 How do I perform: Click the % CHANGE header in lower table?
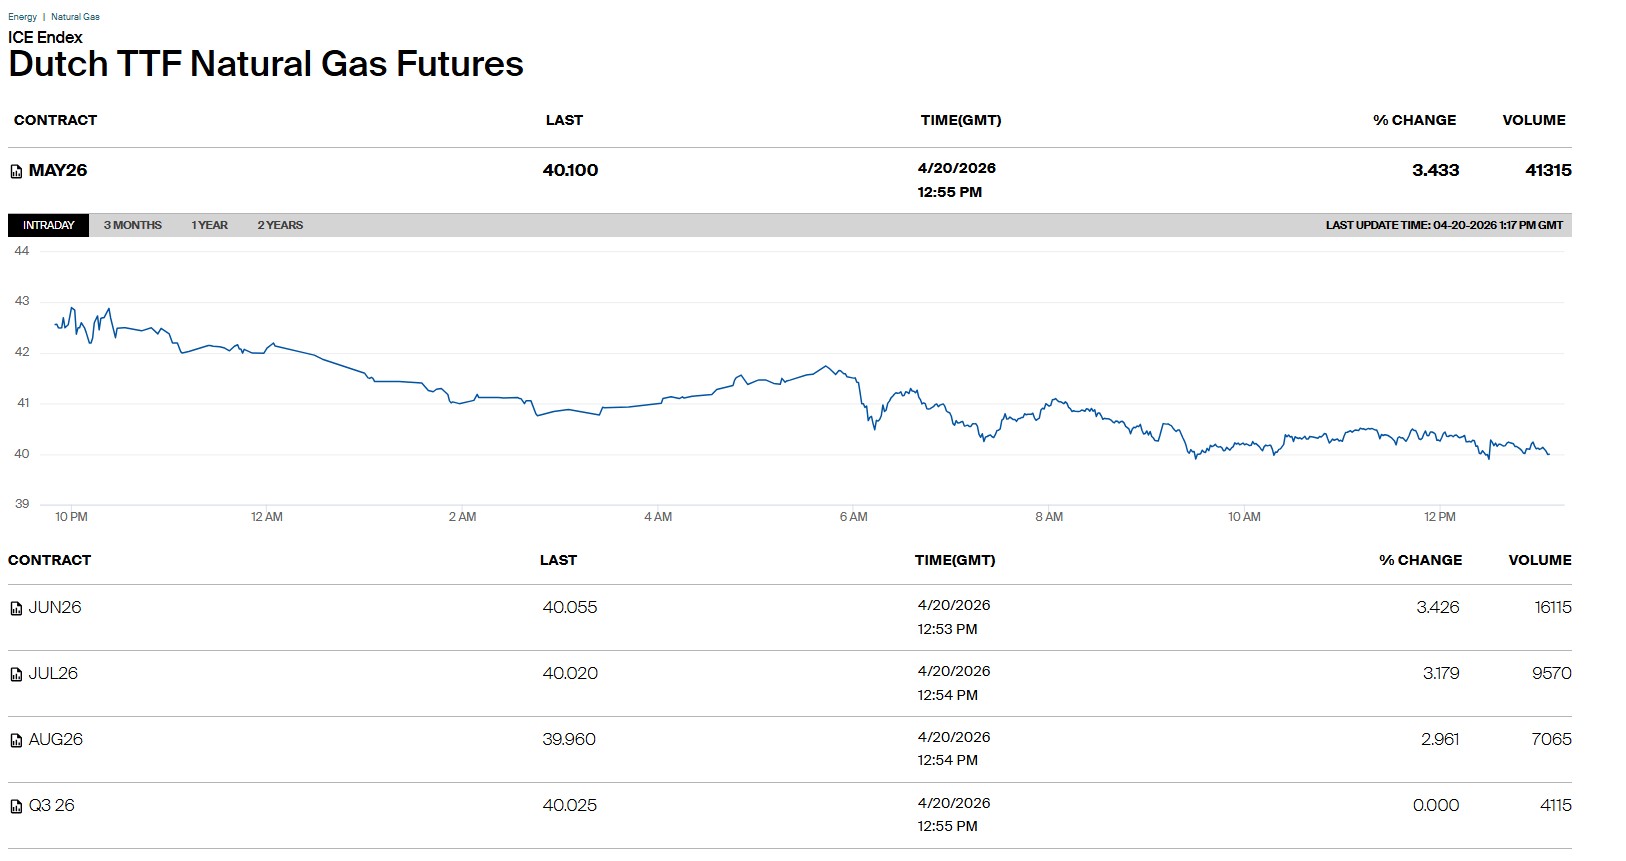tap(1420, 560)
